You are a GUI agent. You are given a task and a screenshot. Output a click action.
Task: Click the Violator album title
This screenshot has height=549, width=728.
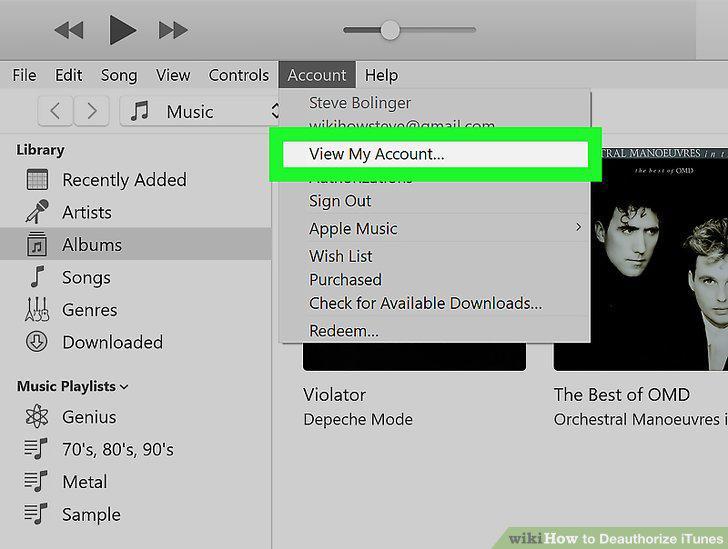pyautogui.click(x=334, y=395)
